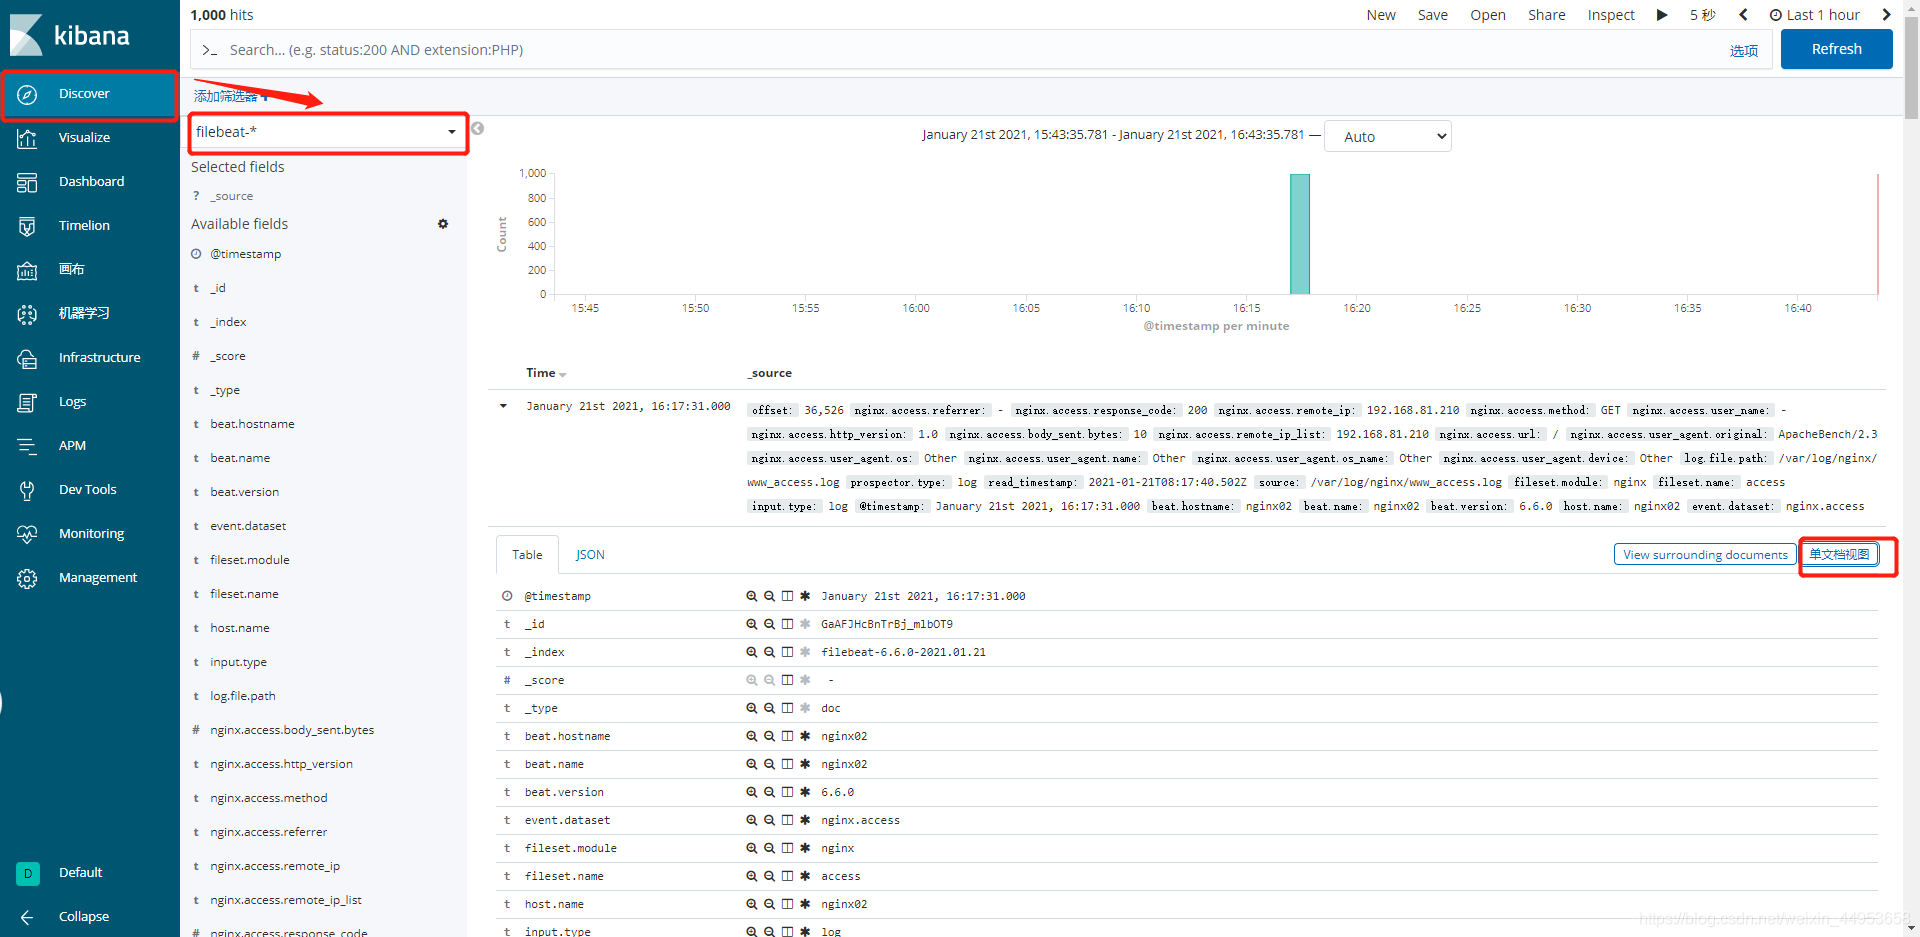The height and width of the screenshot is (937, 1920).
Task: Open the 5 秒 refresh interval picker
Action: pos(1702,15)
